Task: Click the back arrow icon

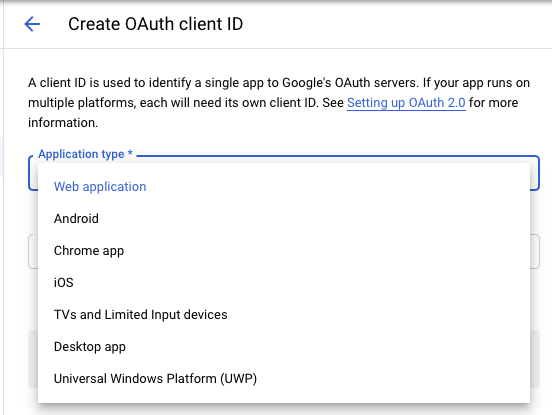Action: 32,24
